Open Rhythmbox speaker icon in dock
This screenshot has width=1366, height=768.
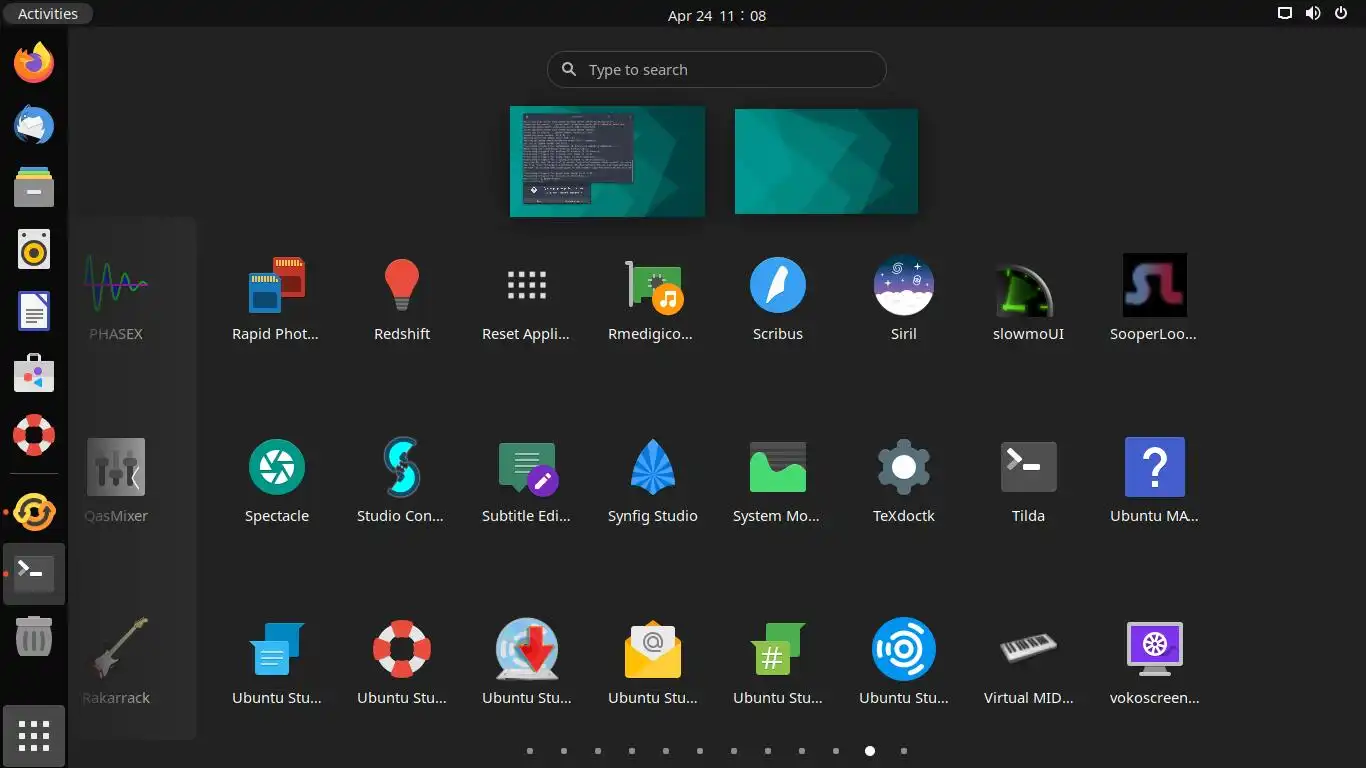[x=34, y=250]
